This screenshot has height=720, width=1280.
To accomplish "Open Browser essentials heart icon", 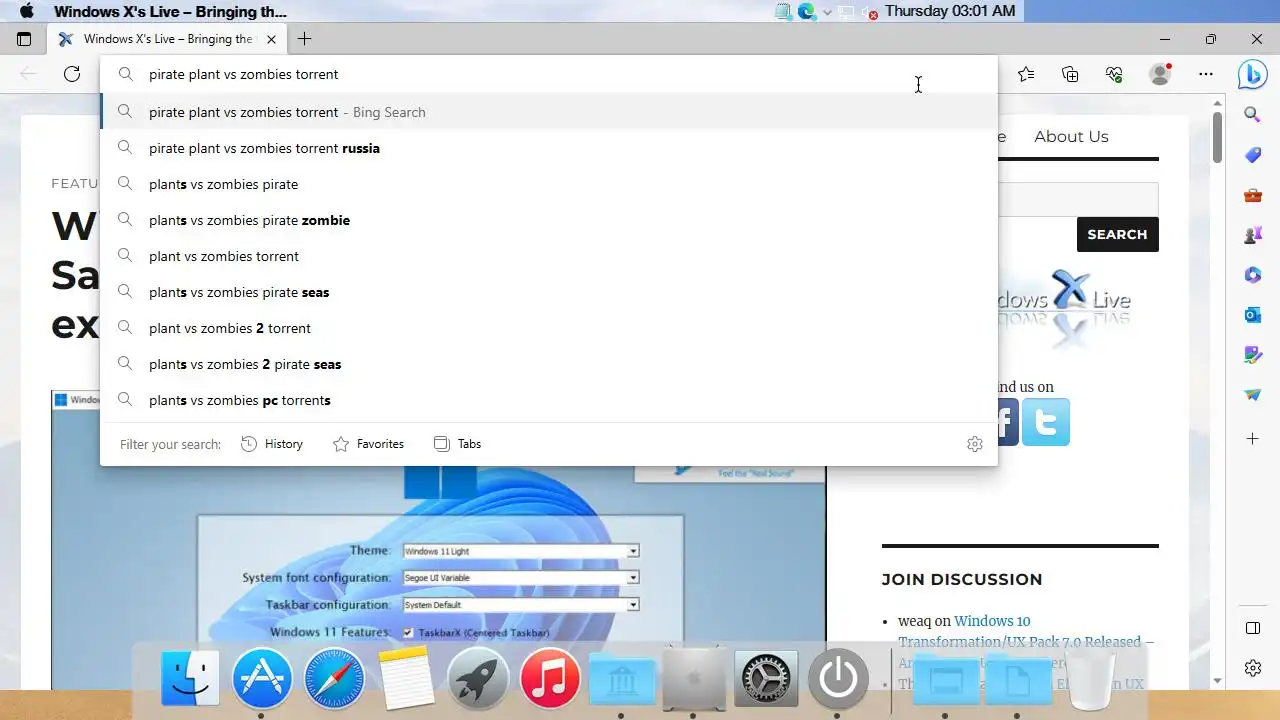I will coord(1114,74).
